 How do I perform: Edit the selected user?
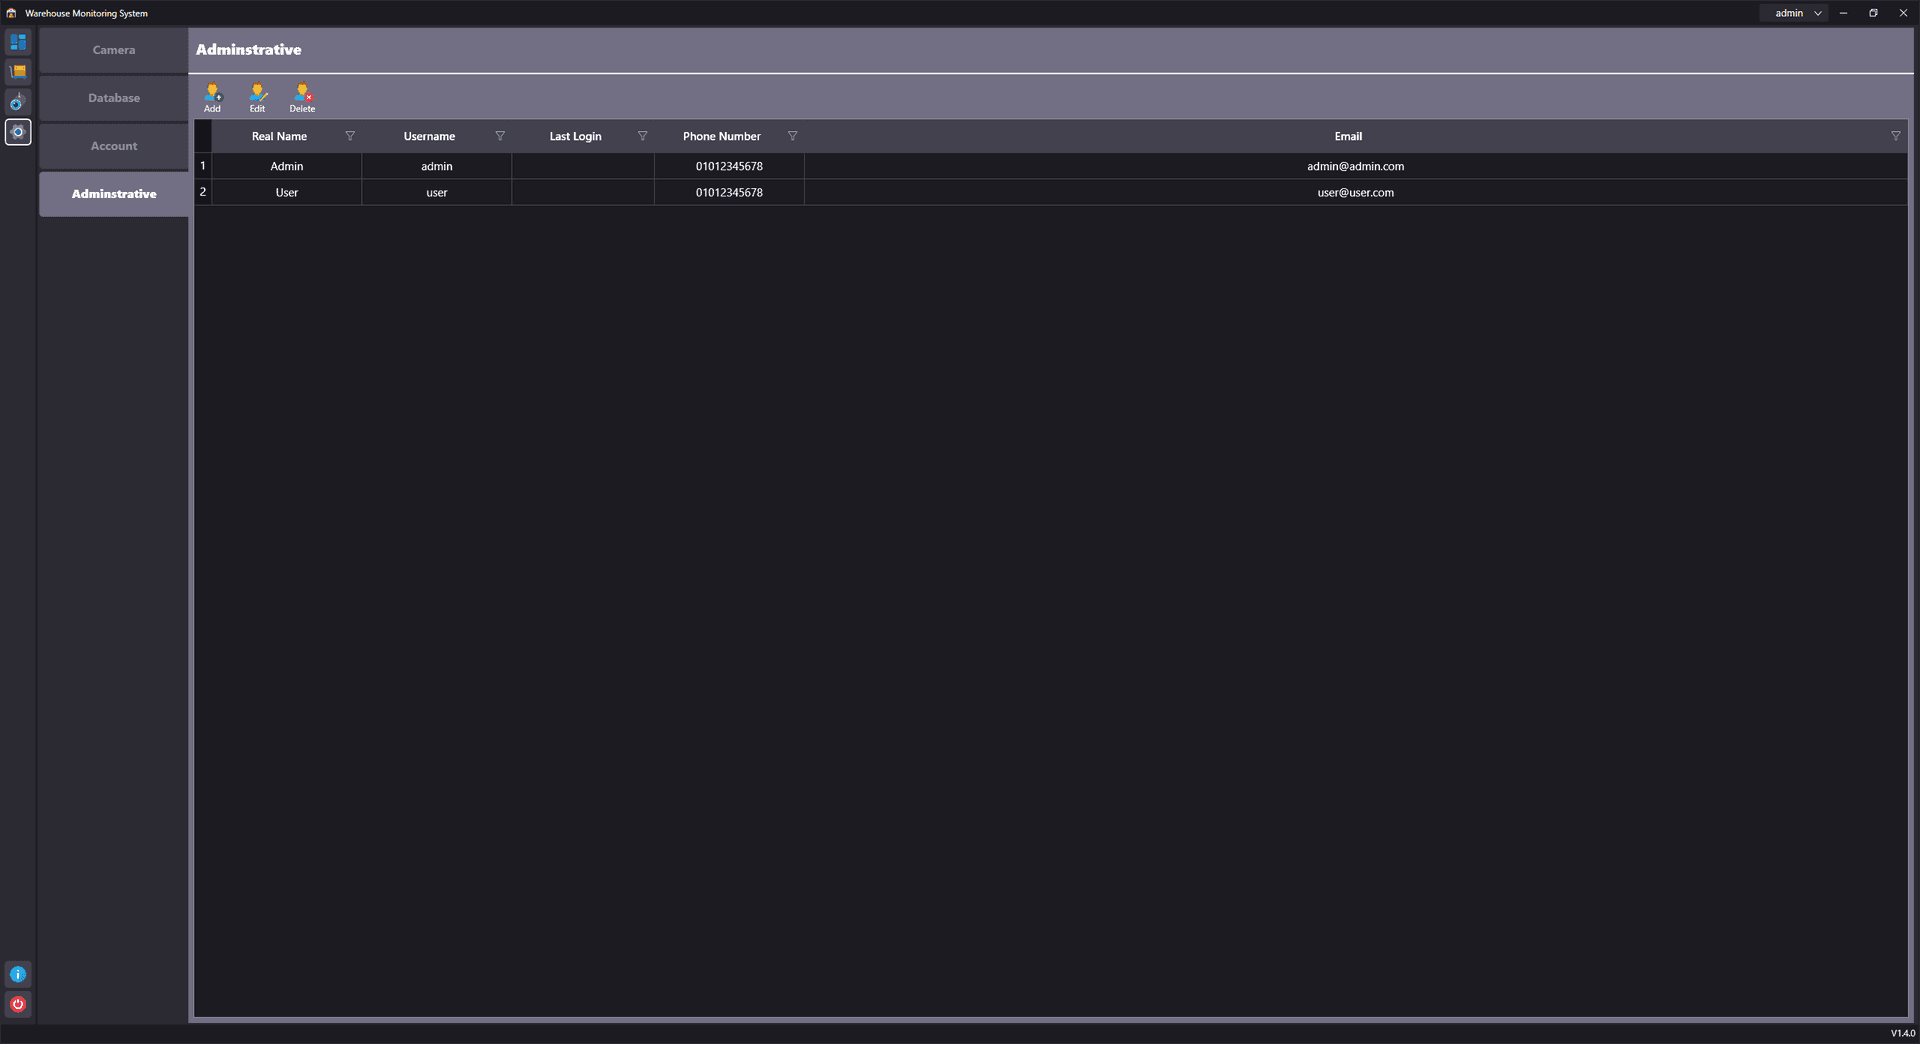click(257, 97)
